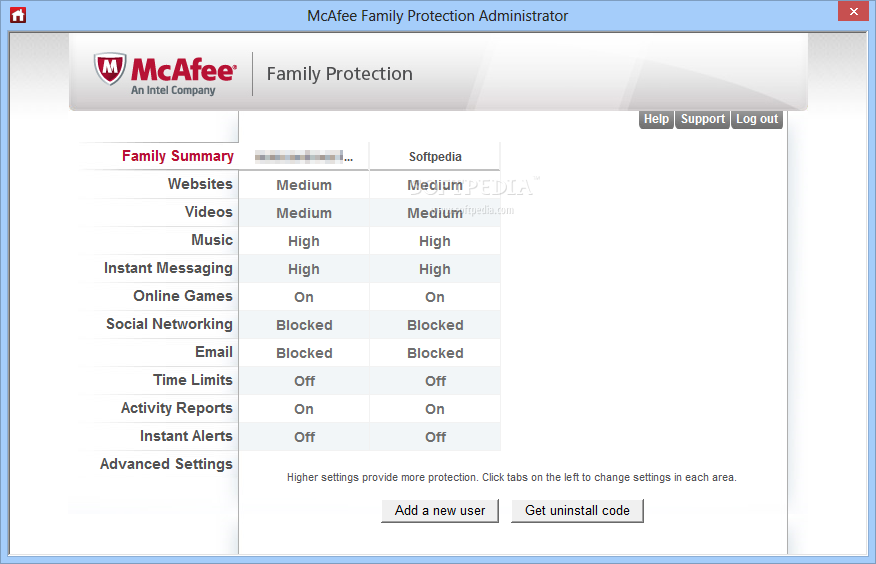Click first user's Activity Reports On value
Viewport: 876px width, 564px height.
coord(304,409)
